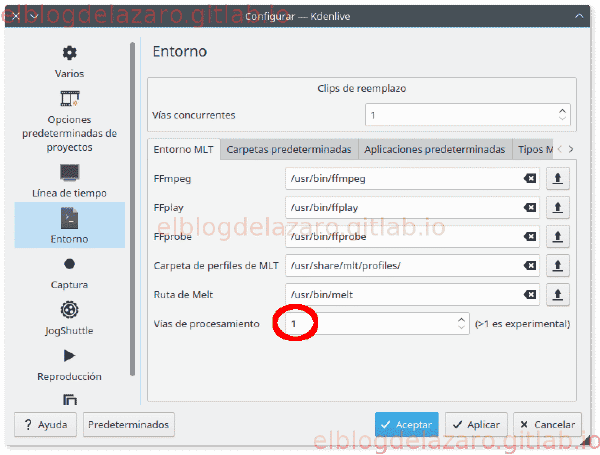The width and height of the screenshot is (600, 455).
Task: Increase Vías de procesamiento value
Action: [461, 320]
